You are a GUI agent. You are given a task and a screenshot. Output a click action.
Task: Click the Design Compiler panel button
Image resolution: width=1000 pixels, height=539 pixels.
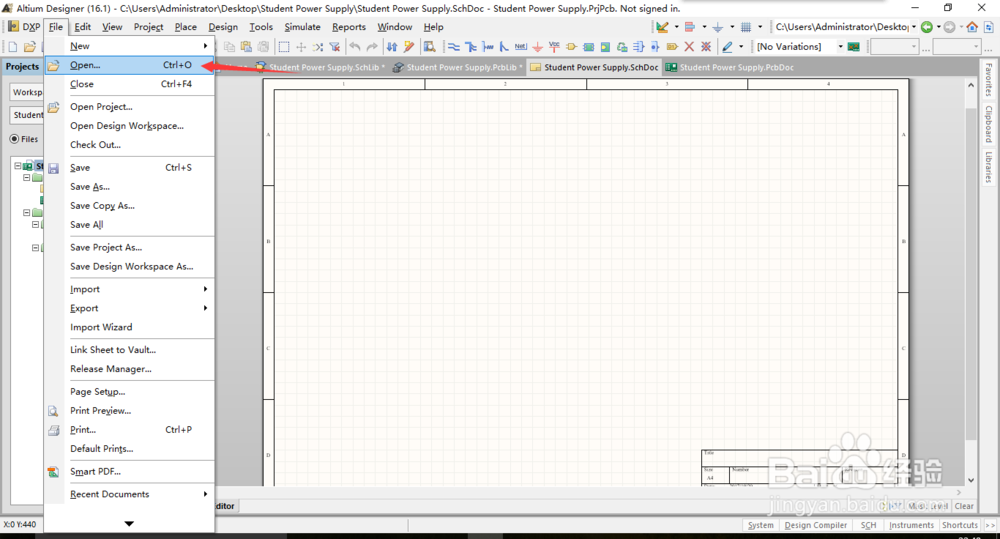[x=816, y=525]
